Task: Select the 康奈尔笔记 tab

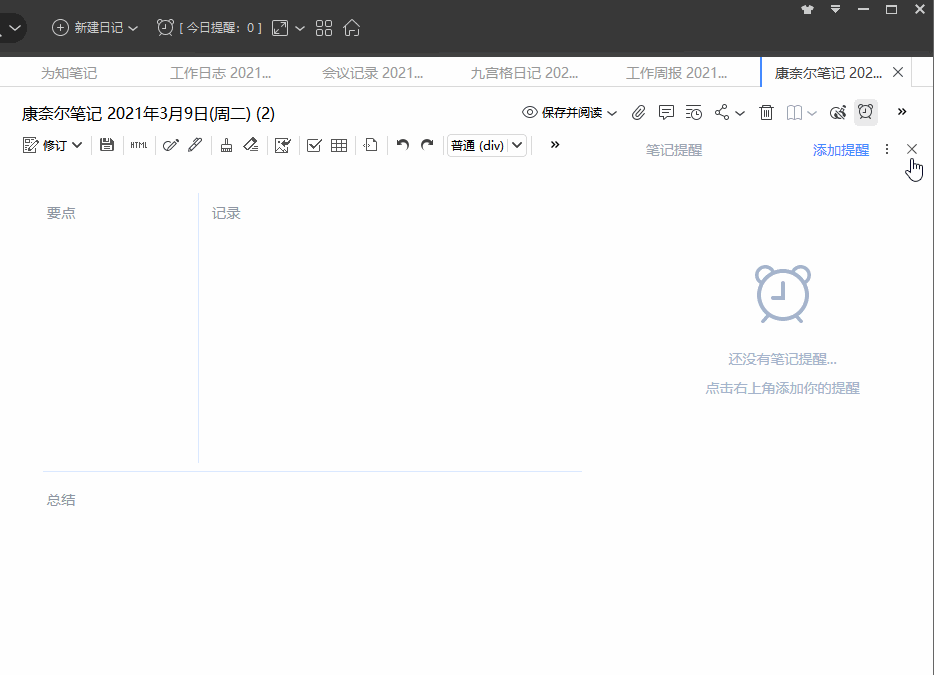Action: tap(828, 73)
